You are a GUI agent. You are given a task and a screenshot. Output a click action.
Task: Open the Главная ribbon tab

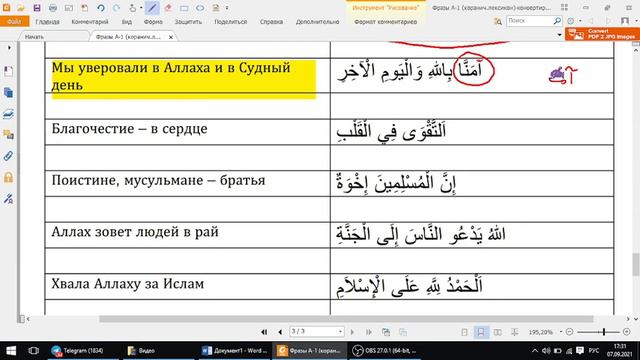coord(47,22)
